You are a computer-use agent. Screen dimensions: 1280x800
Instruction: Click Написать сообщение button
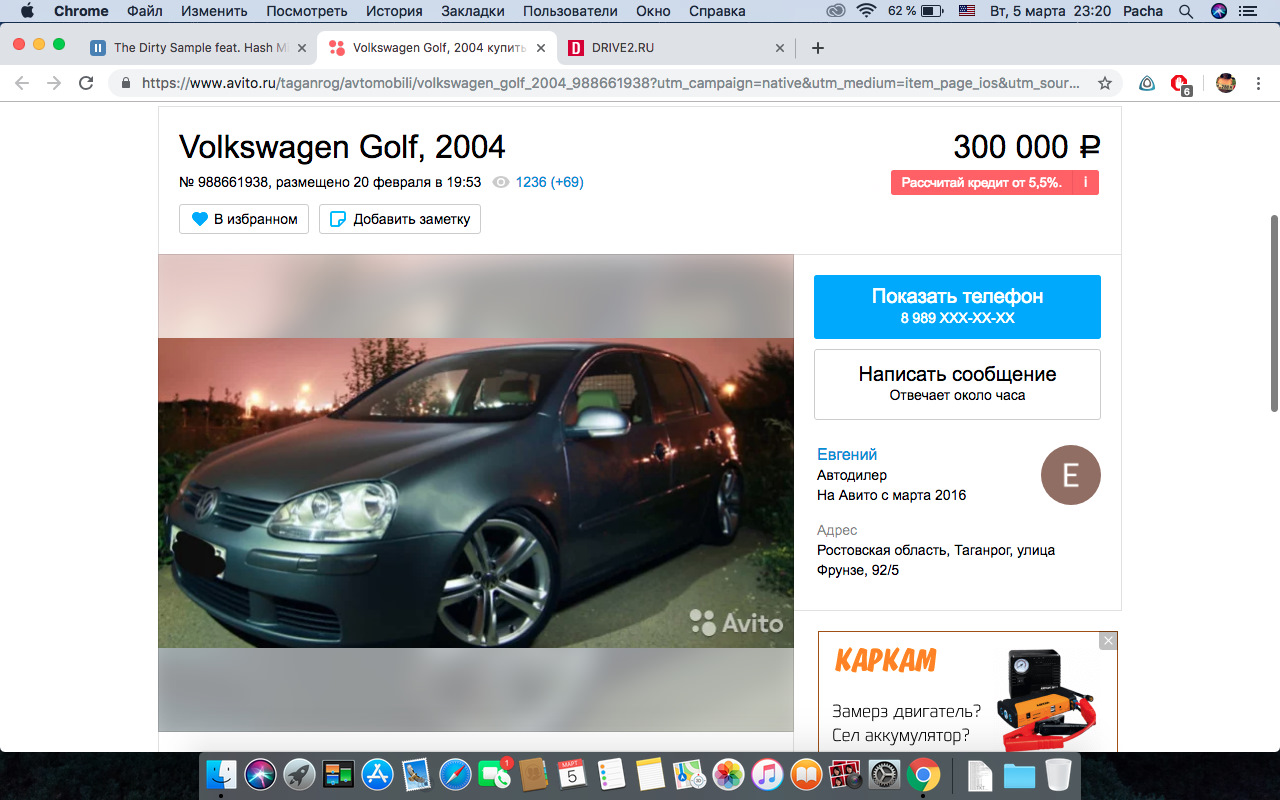point(957,384)
